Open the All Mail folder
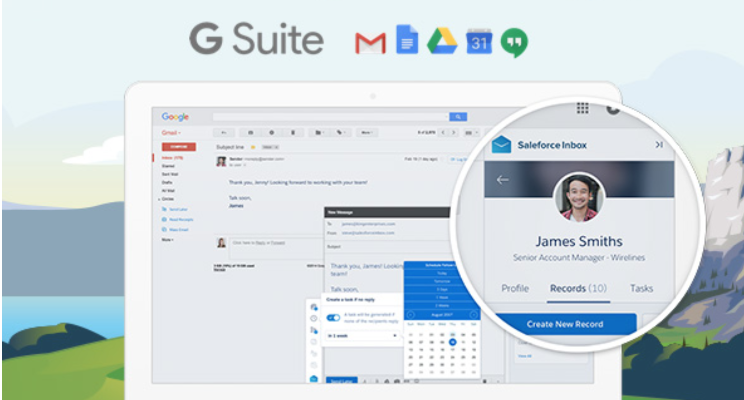744x400 pixels. pos(168,190)
